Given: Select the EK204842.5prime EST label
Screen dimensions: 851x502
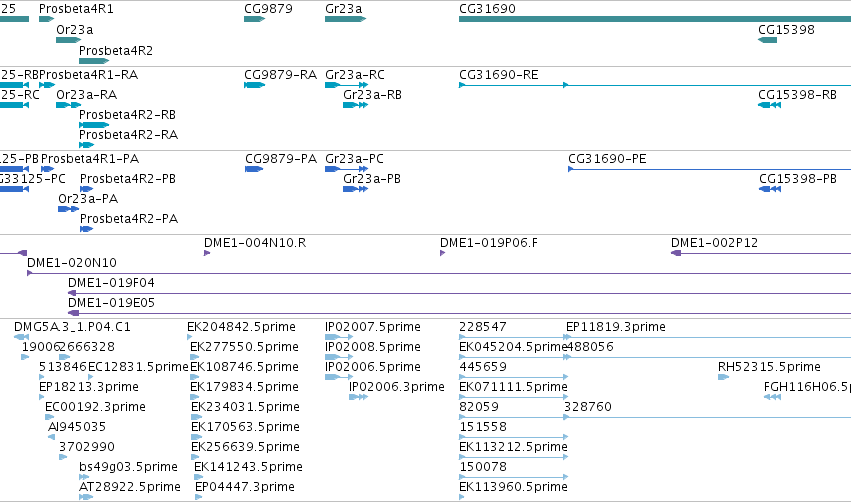Looking at the screenshot, I should [242, 327].
